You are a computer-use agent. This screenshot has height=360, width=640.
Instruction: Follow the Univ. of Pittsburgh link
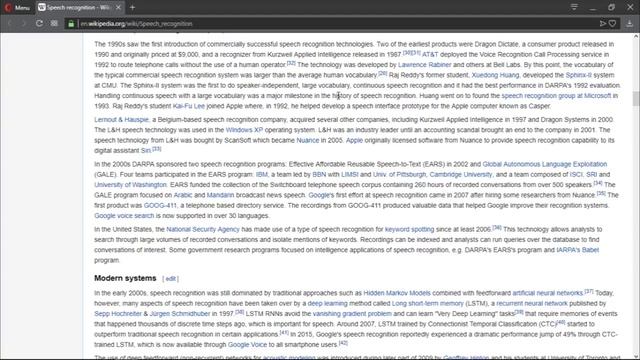tap(399, 174)
